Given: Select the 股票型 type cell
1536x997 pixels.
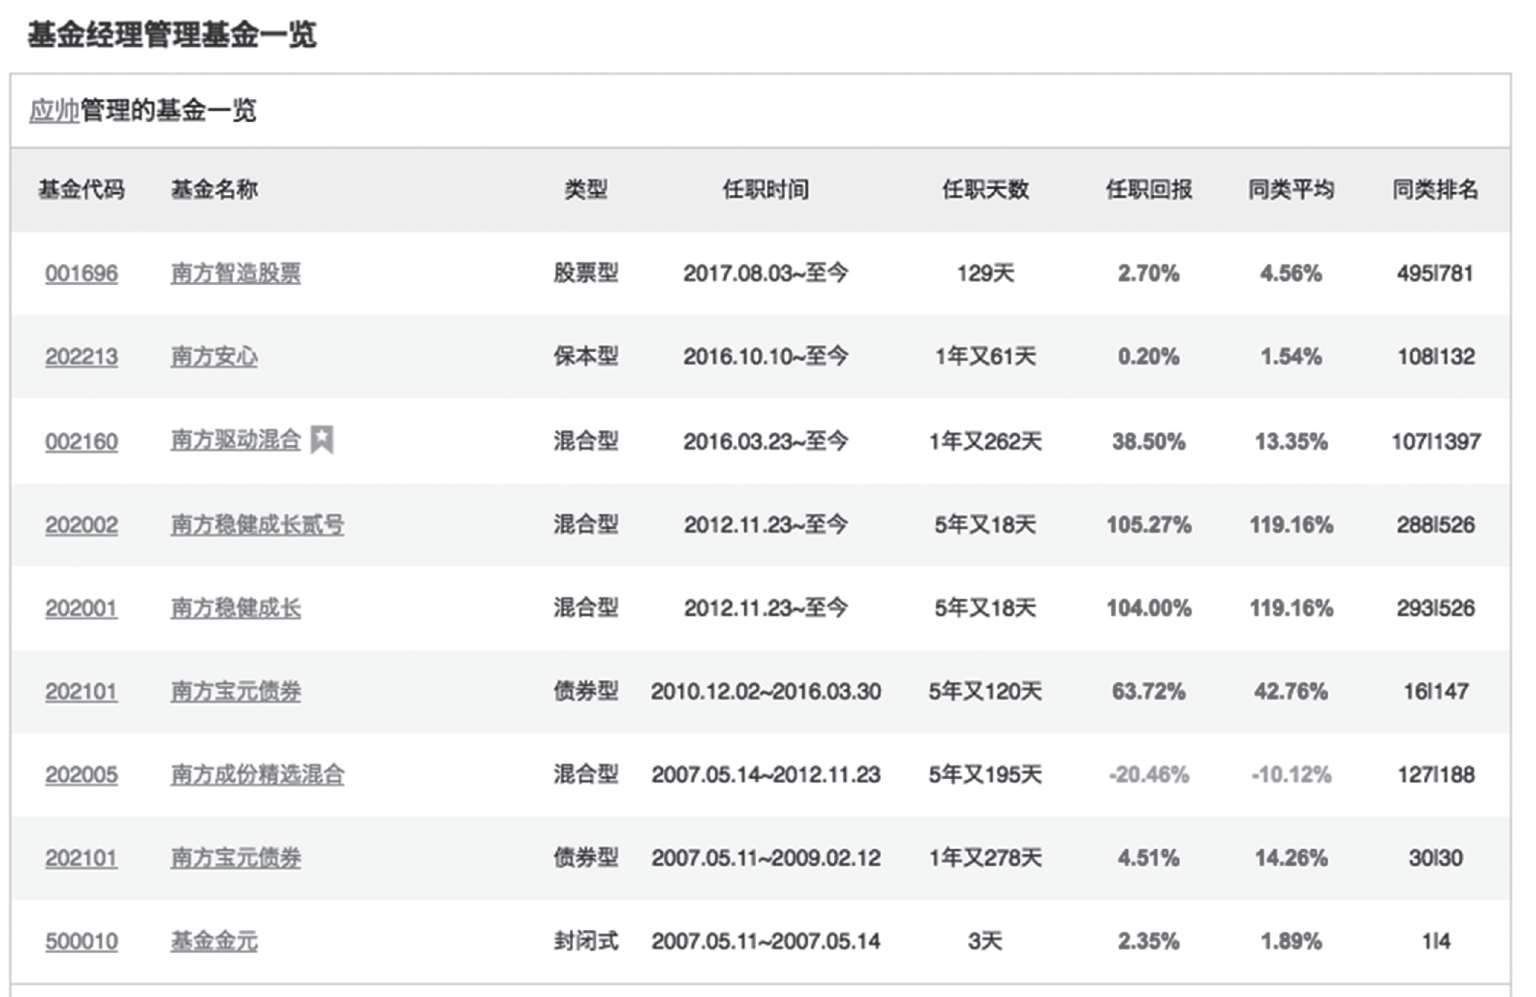Looking at the screenshot, I should coord(586,273).
